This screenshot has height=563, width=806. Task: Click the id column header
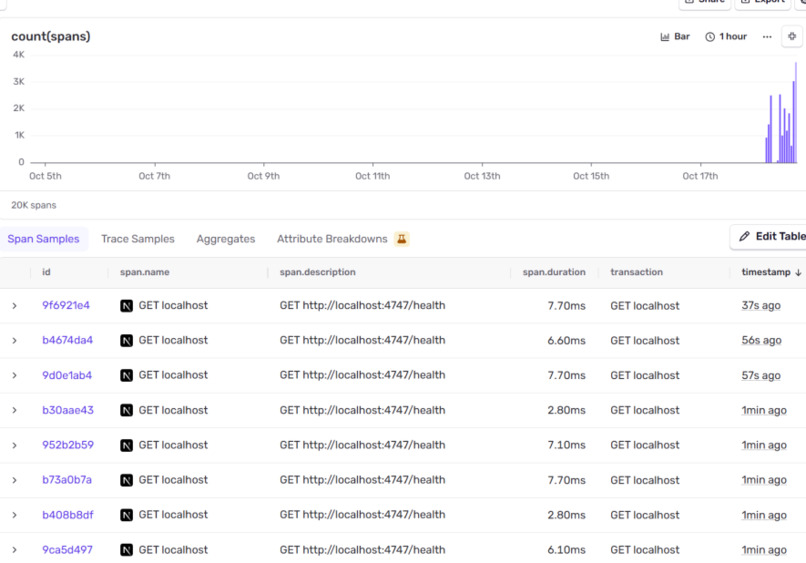click(46, 273)
